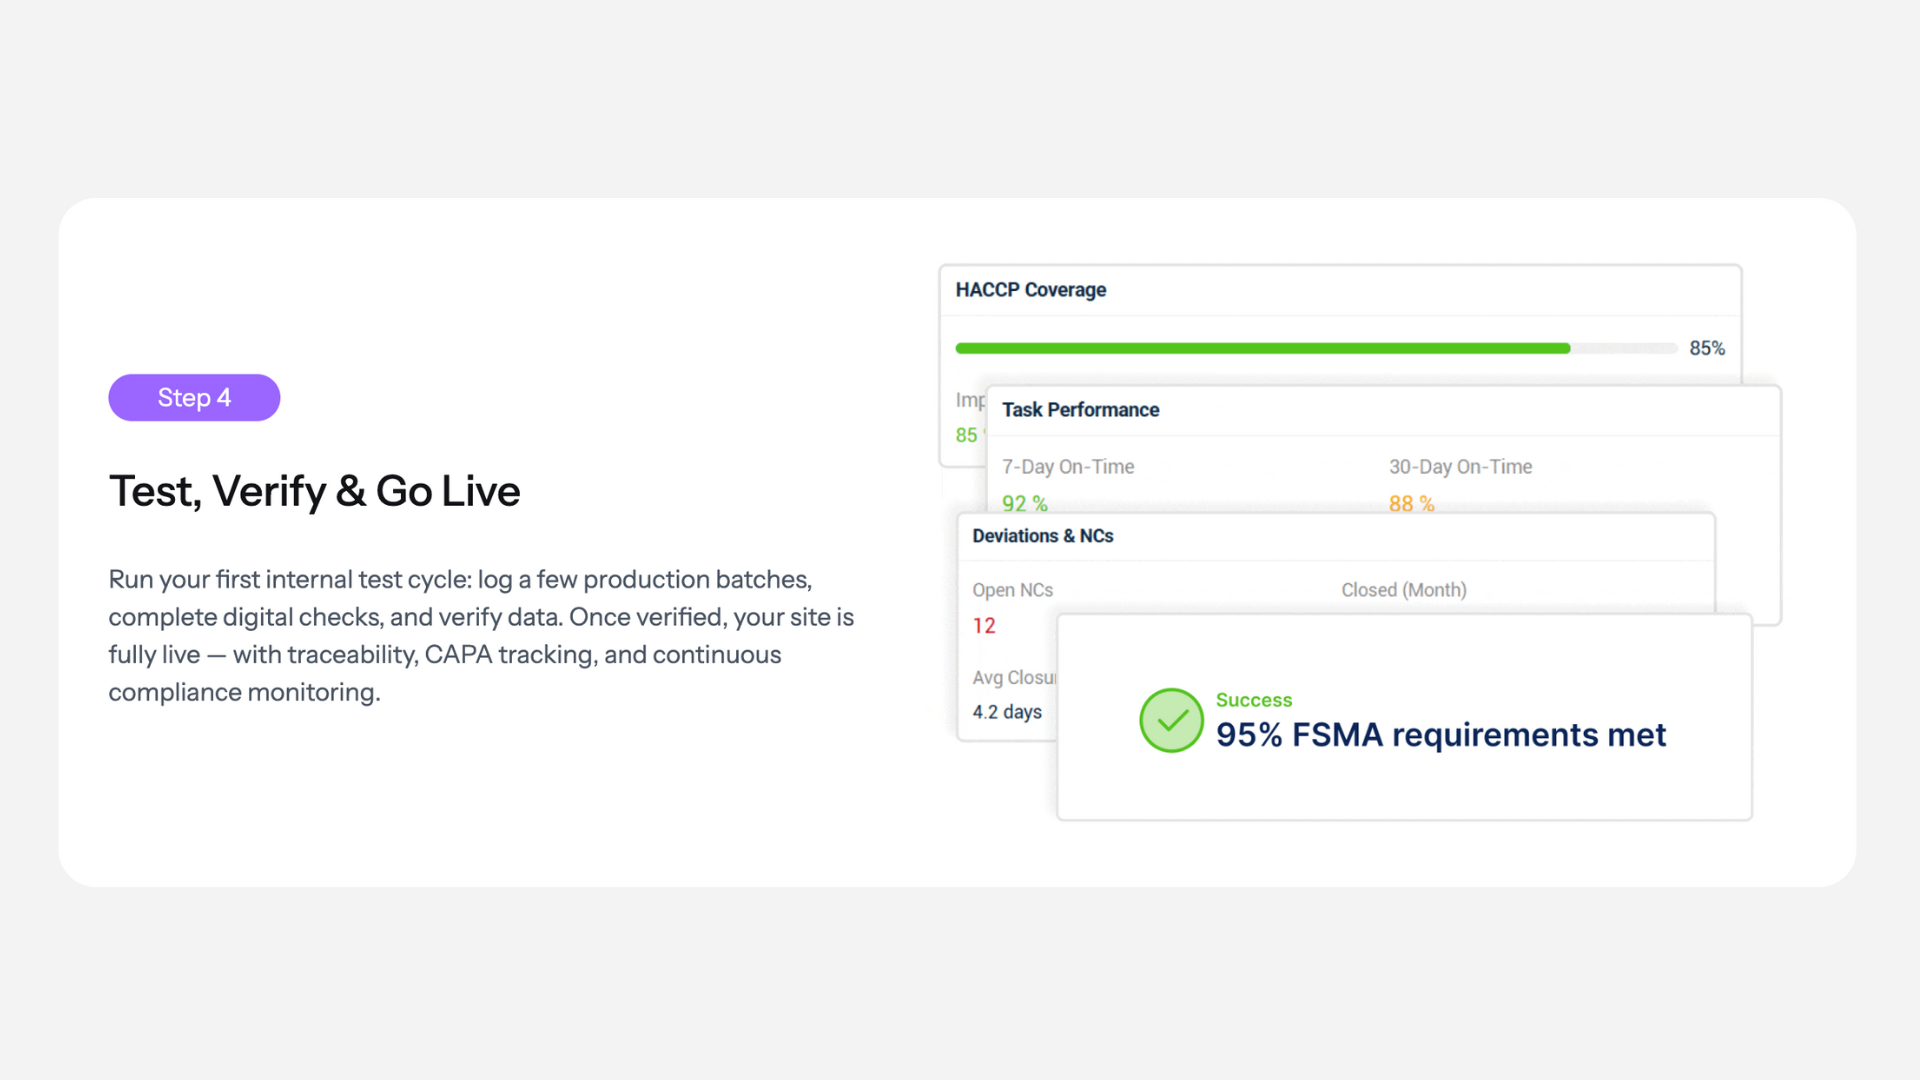
Task: Click the Closed (Month) label
Action: (1403, 590)
